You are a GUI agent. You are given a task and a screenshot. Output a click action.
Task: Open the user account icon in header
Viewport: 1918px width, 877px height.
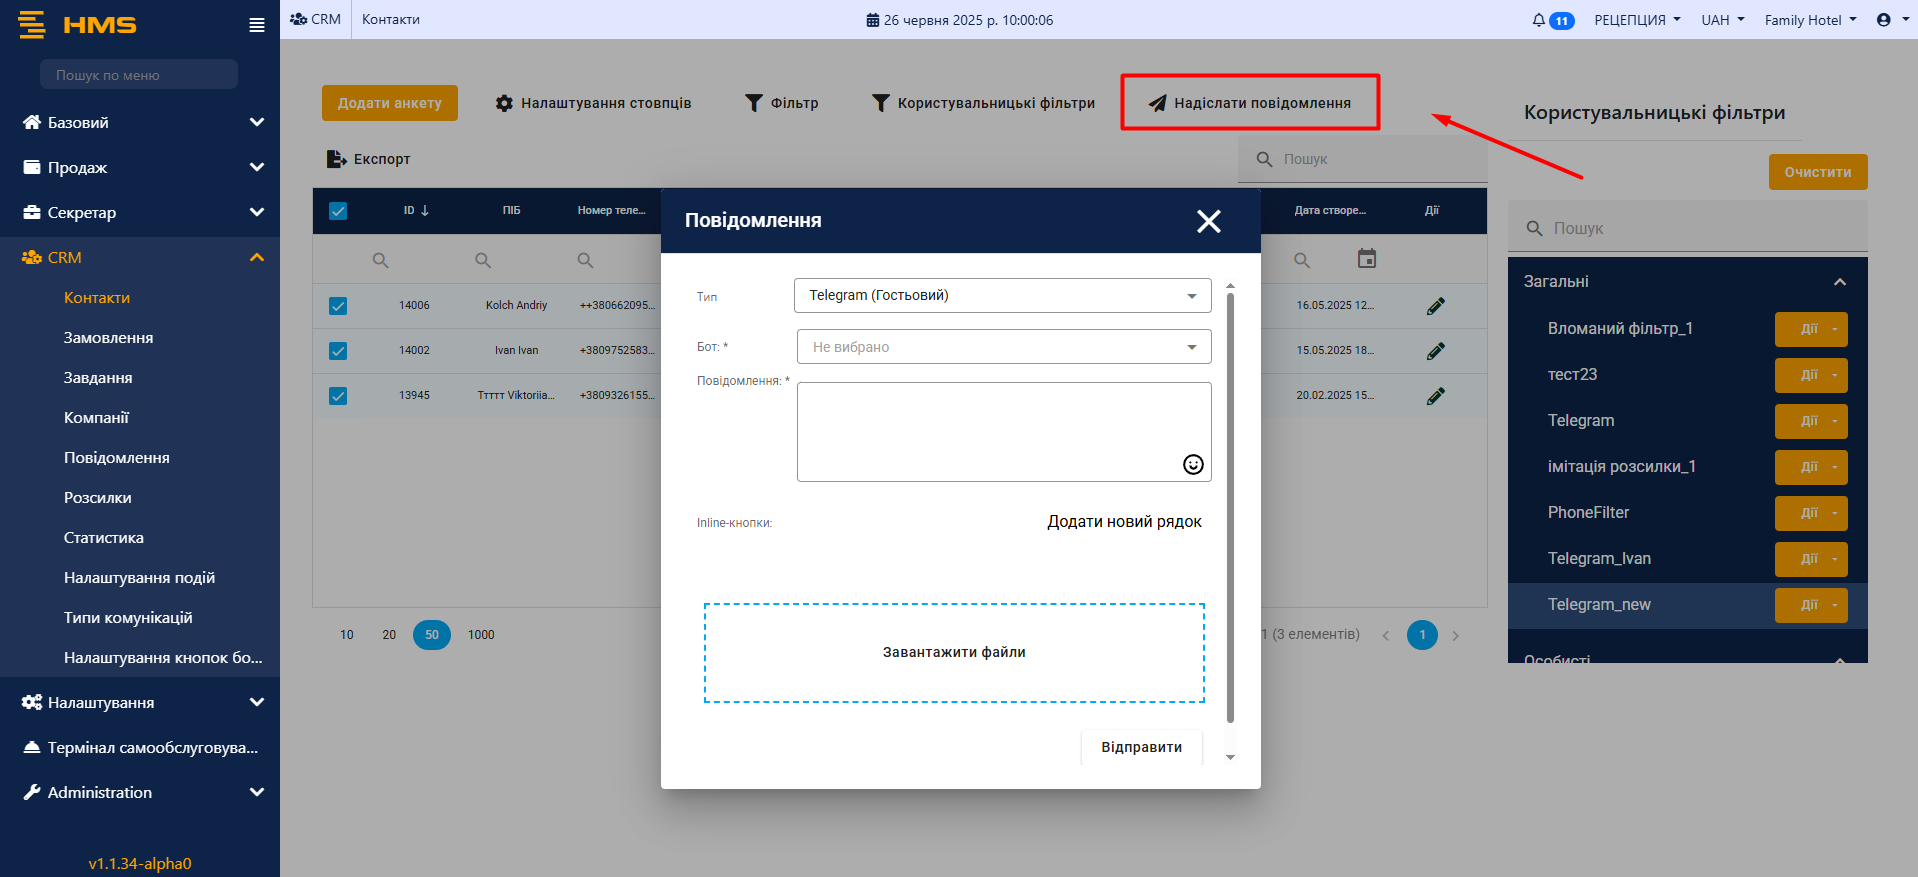[1884, 20]
